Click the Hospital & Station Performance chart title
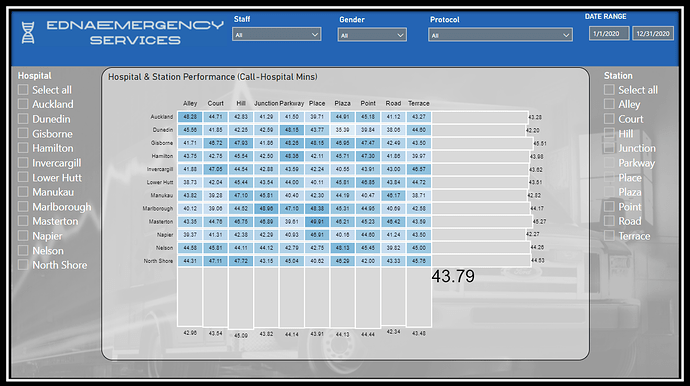This screenshot has width=690, height=386. pos(213,77)
